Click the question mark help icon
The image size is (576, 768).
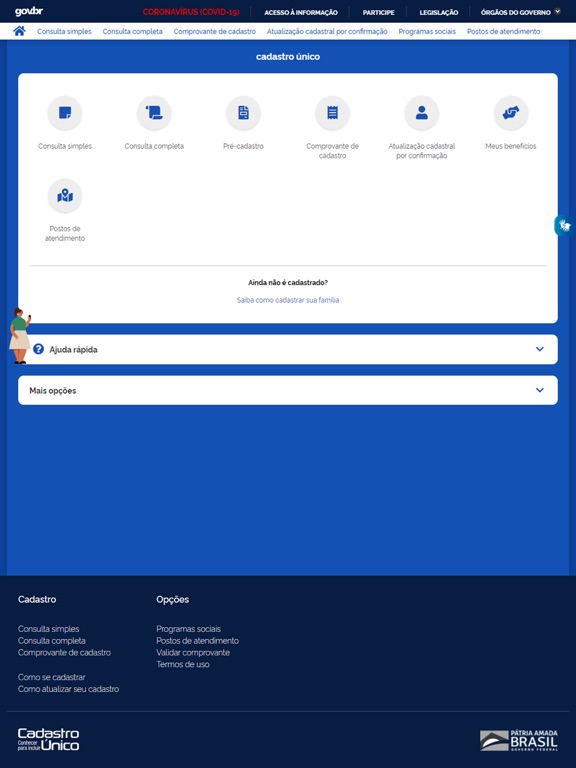pyautogui.click(x=38, y=349)
